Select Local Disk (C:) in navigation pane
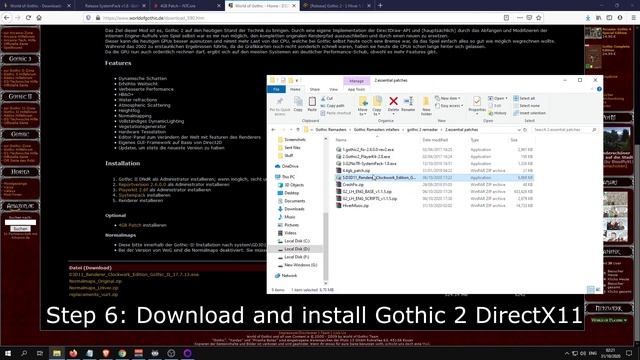The image size is (640, 360). (297, 241)
